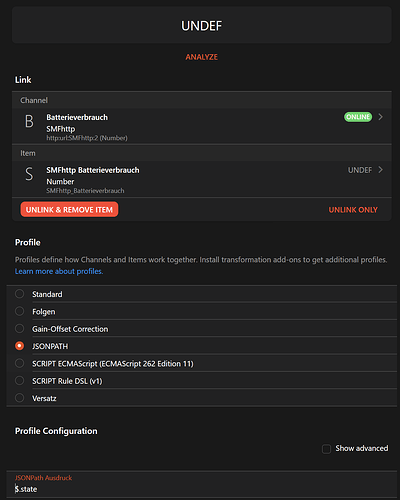The height and width of the screenshot is (500, 400).
Task: Enable the Show advanced checkbox
Action: pyautogui.click(x=326, y=449)
